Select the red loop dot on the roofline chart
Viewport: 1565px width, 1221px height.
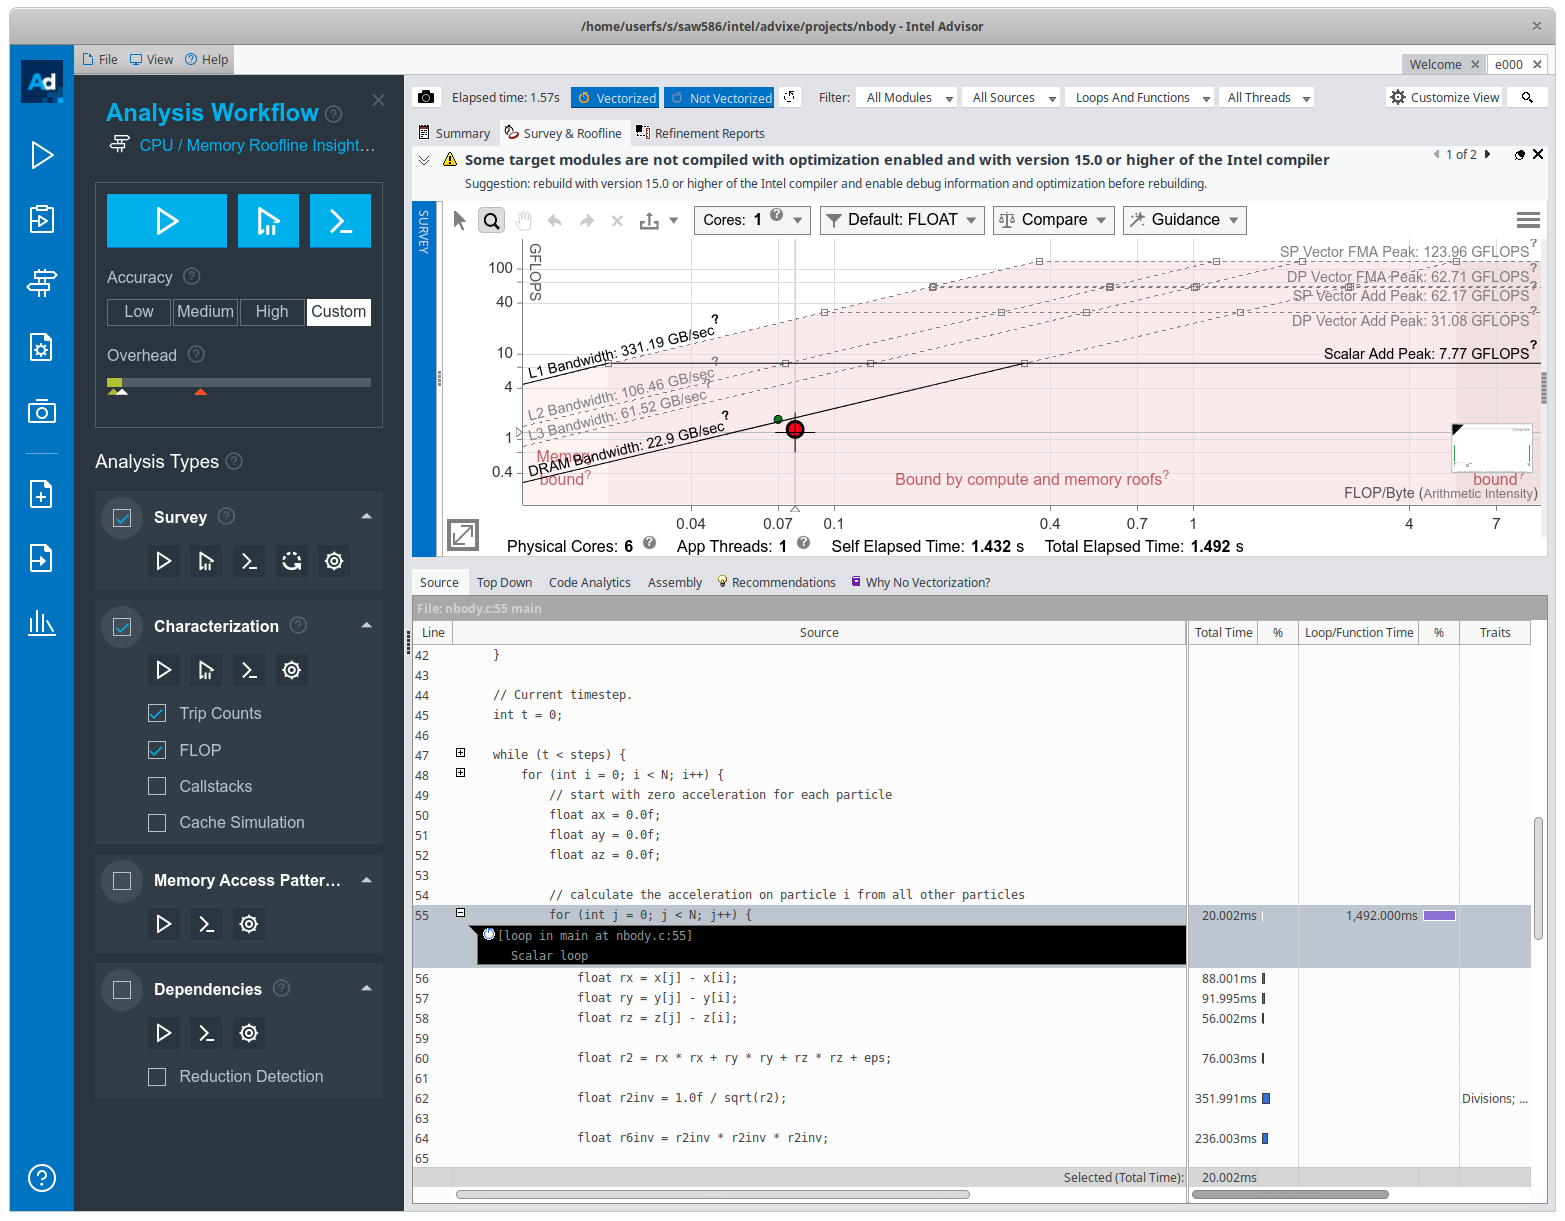795,429
